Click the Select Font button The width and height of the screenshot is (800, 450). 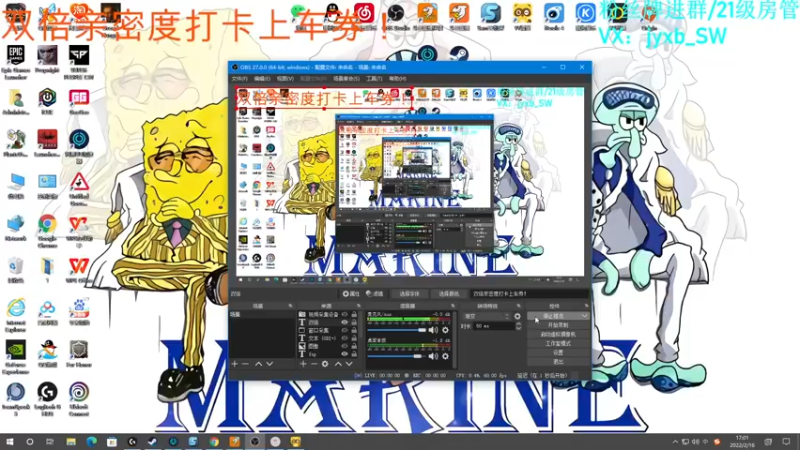pos(409,294)
